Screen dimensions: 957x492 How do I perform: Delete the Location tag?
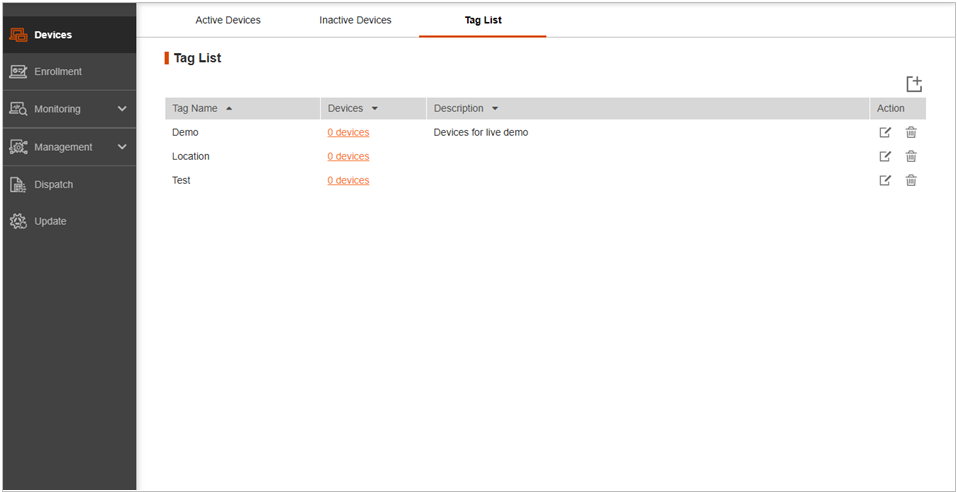[x=911, y=156]
